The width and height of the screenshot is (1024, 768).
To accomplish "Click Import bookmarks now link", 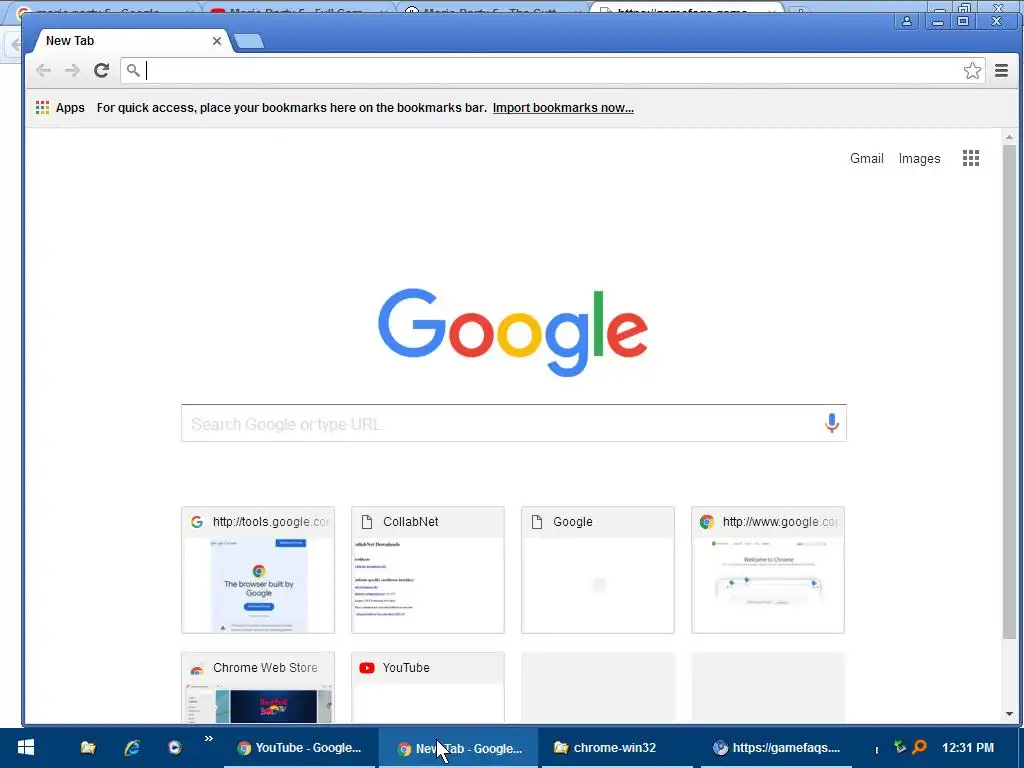I will click(x=563, y=108).
